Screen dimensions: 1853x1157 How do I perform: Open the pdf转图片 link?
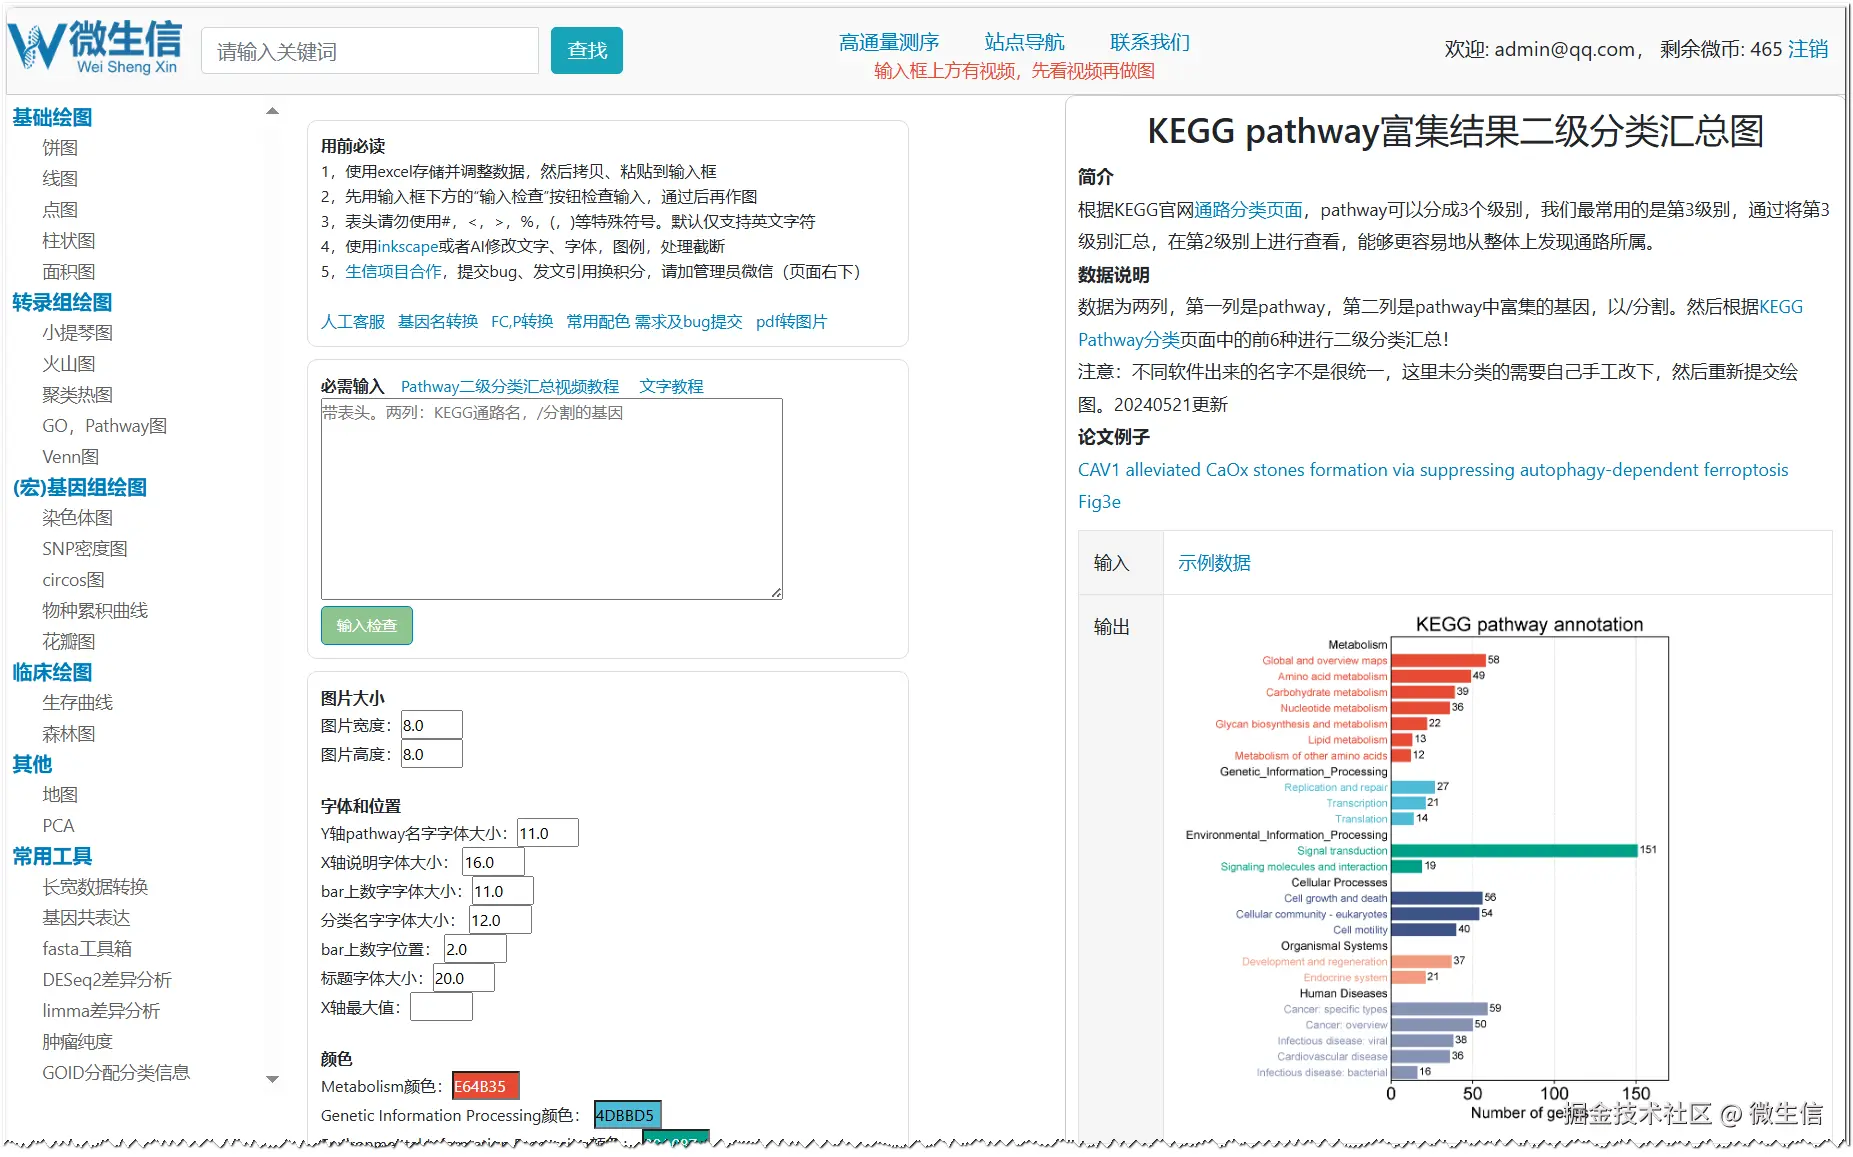click(792, 322)
